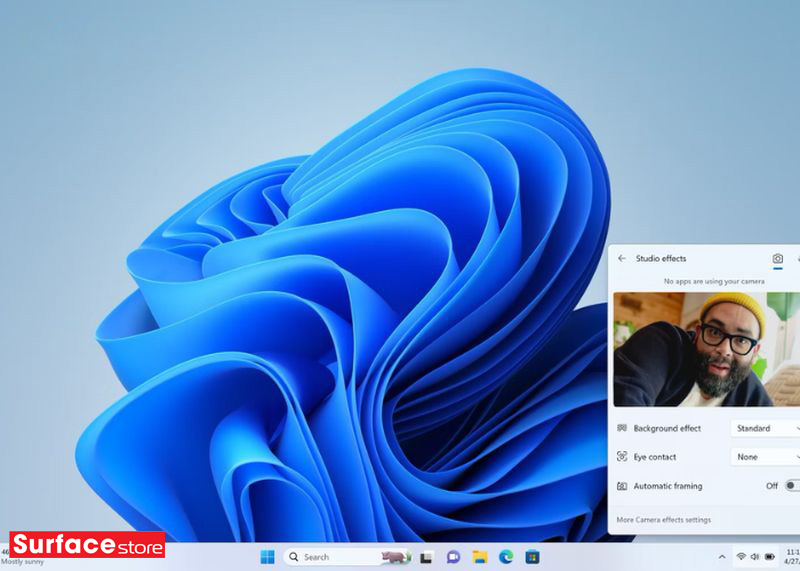Expand the hidden system tray icons chevron
Image resolution: width=800 pixels, height=571 pixels.
[722, 557]
